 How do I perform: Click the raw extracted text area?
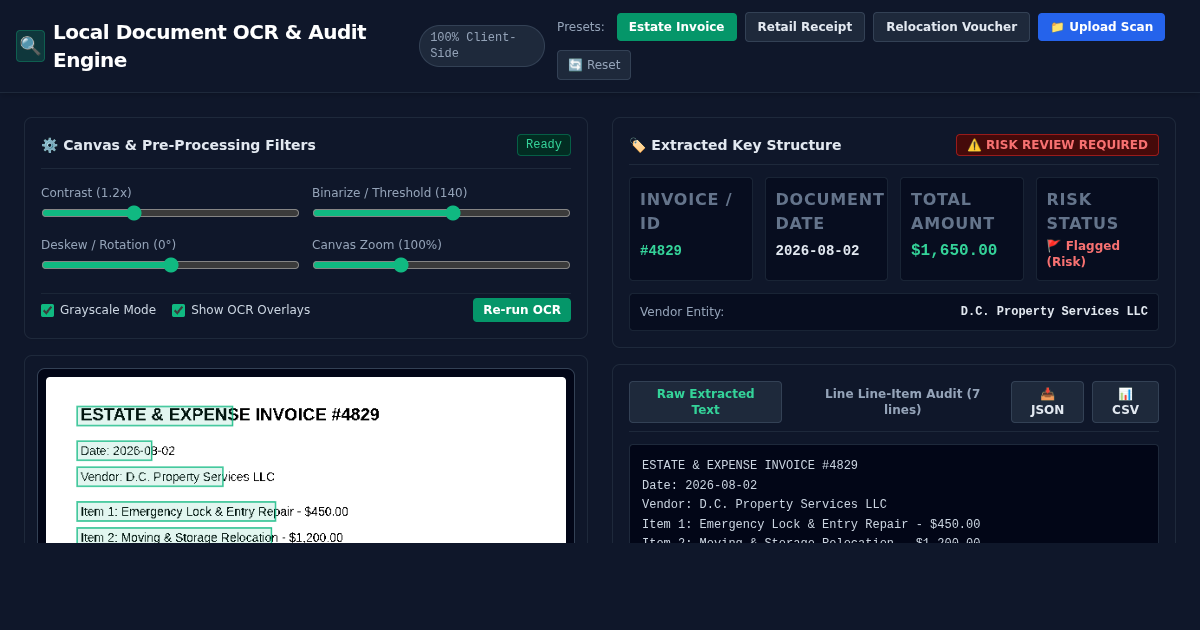click(x=894, y=494)
